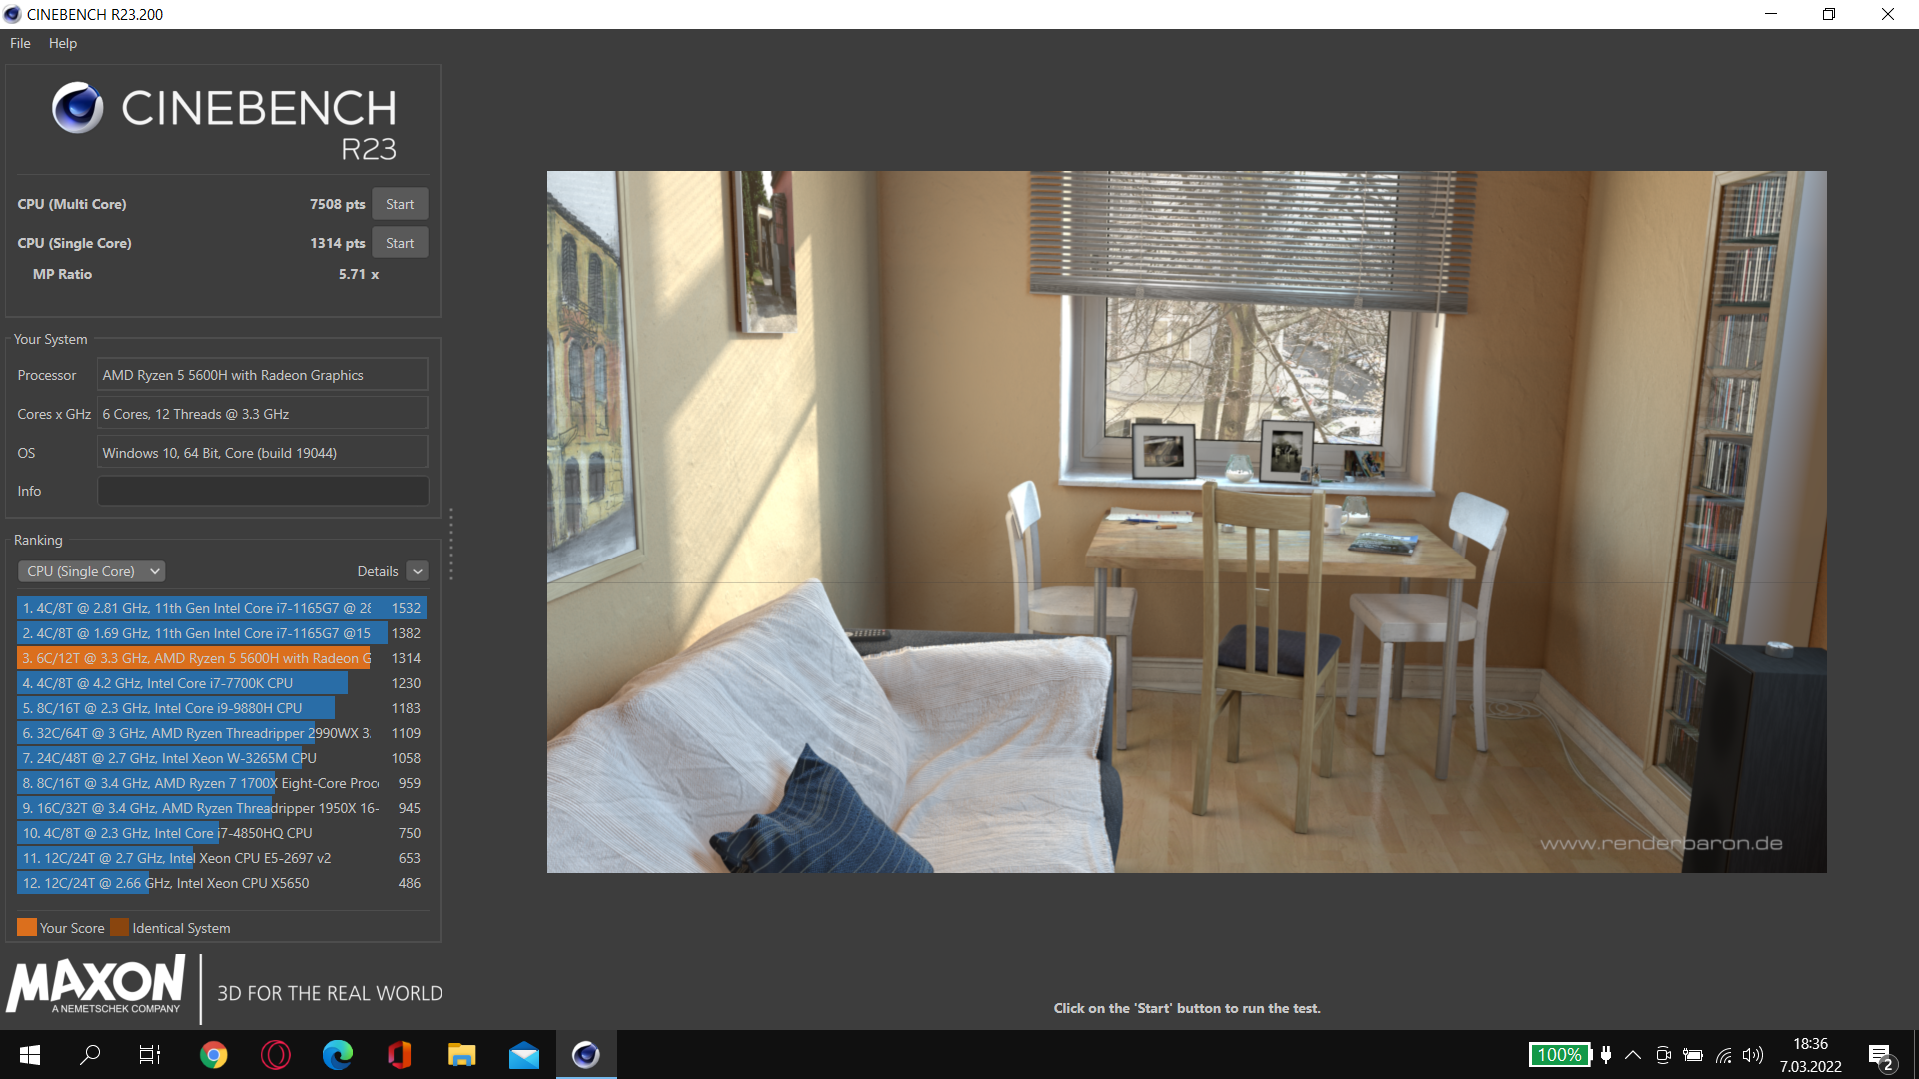Click the Cores x GHz field
Viewport: 1919px width, 1079px height.
(x=263, y=414)
